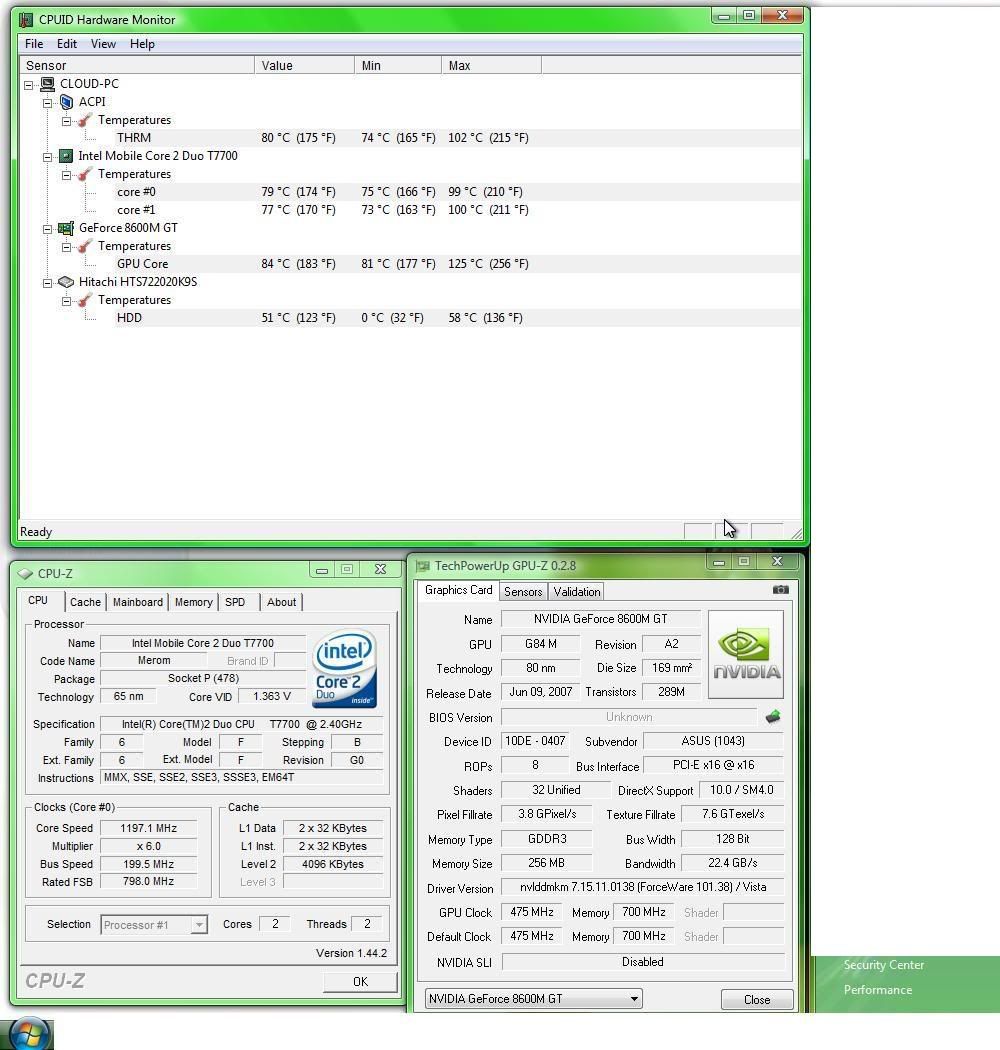This screenshot has width=1000, height=1050.
Task: Click the Max column header
Action: coord(491,66)
